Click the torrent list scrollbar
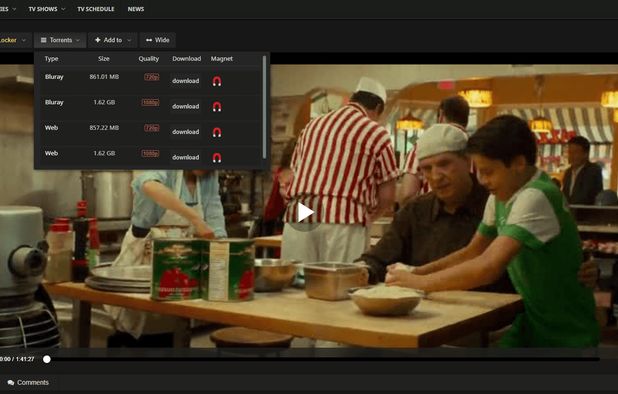This screenshot has width=618, height=394. [264, 107]
